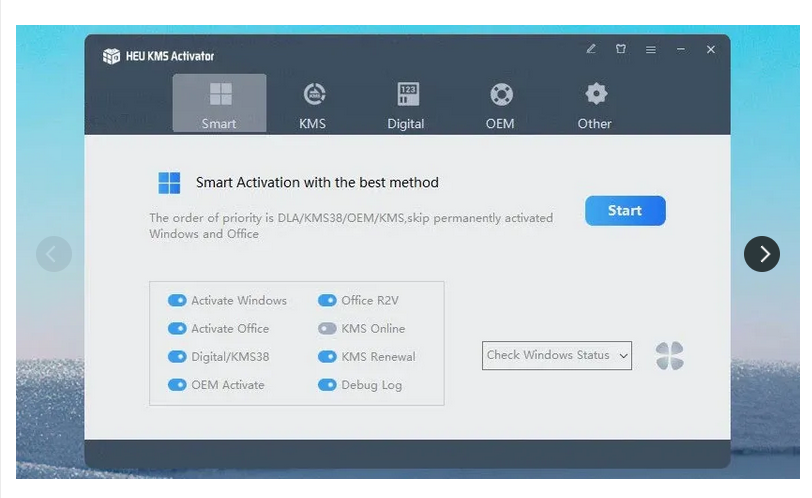Enable the KMS Online switch

tap(327, 328)
